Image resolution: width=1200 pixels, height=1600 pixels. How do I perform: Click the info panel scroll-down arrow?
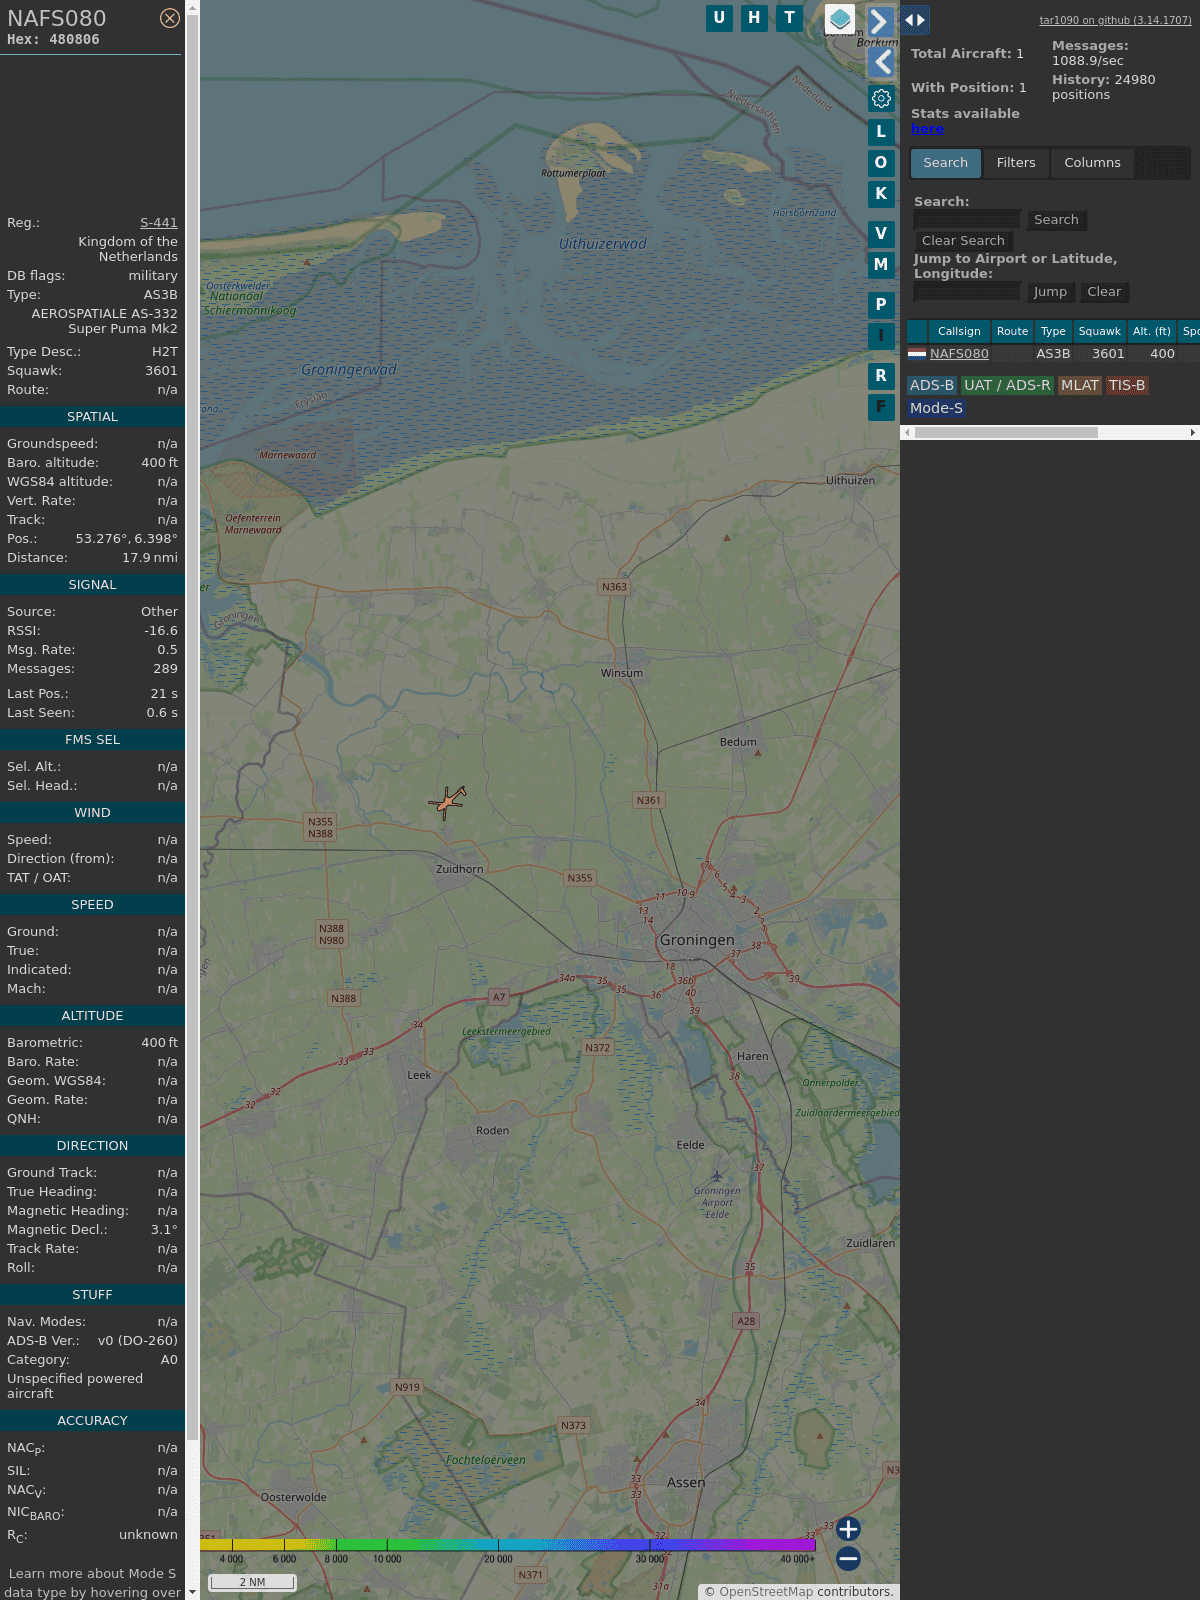pos(192,1592)
